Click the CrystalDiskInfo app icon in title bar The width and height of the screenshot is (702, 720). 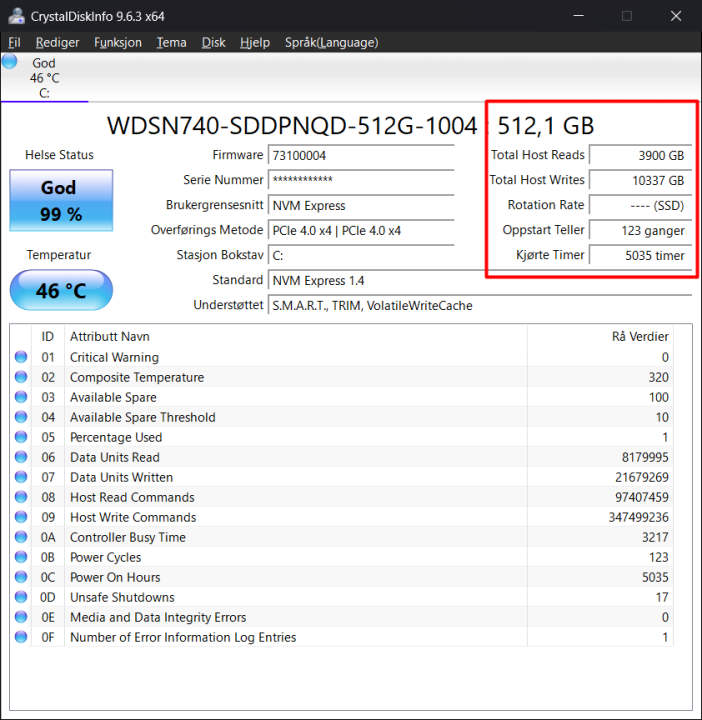click(16, 15)
